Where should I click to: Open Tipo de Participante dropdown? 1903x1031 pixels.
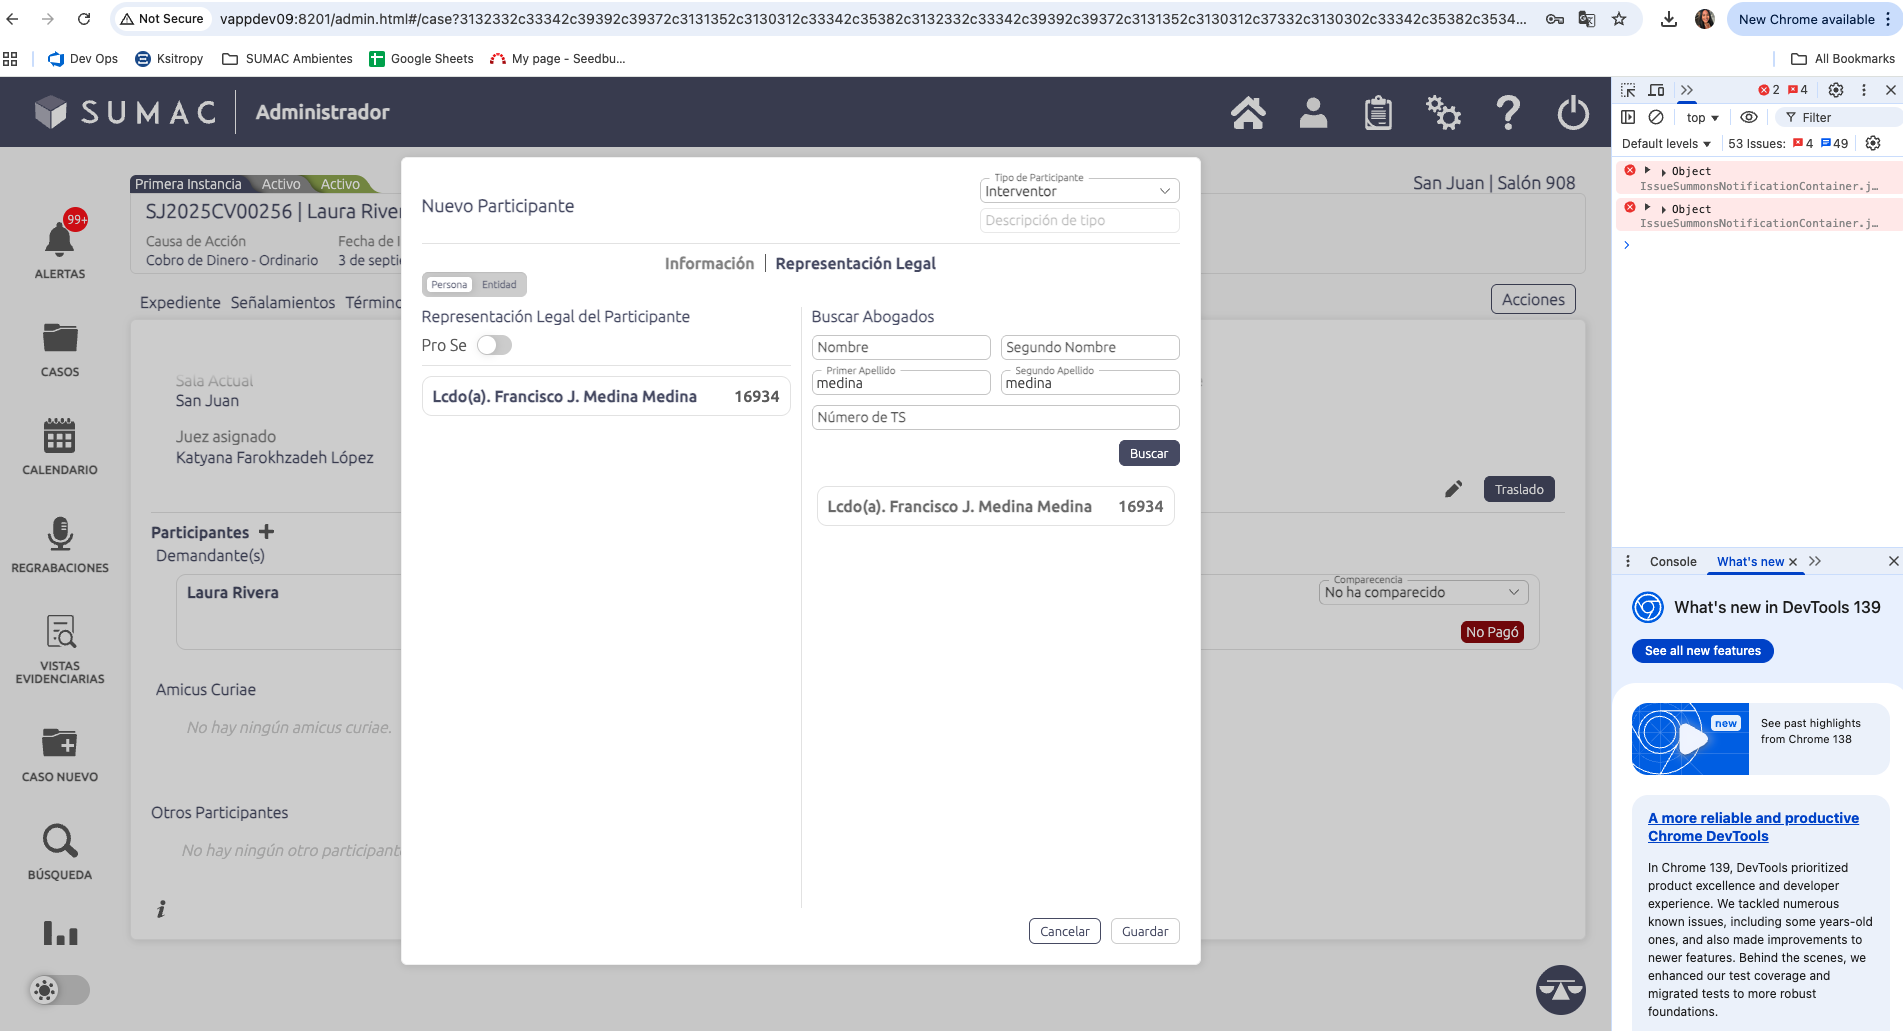tap(1079, 191)
